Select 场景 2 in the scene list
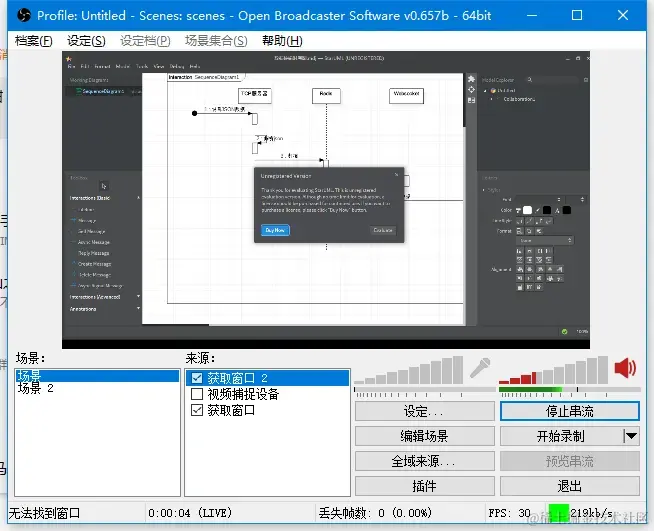This screenshot has height=531, width=654. point(97,388)
